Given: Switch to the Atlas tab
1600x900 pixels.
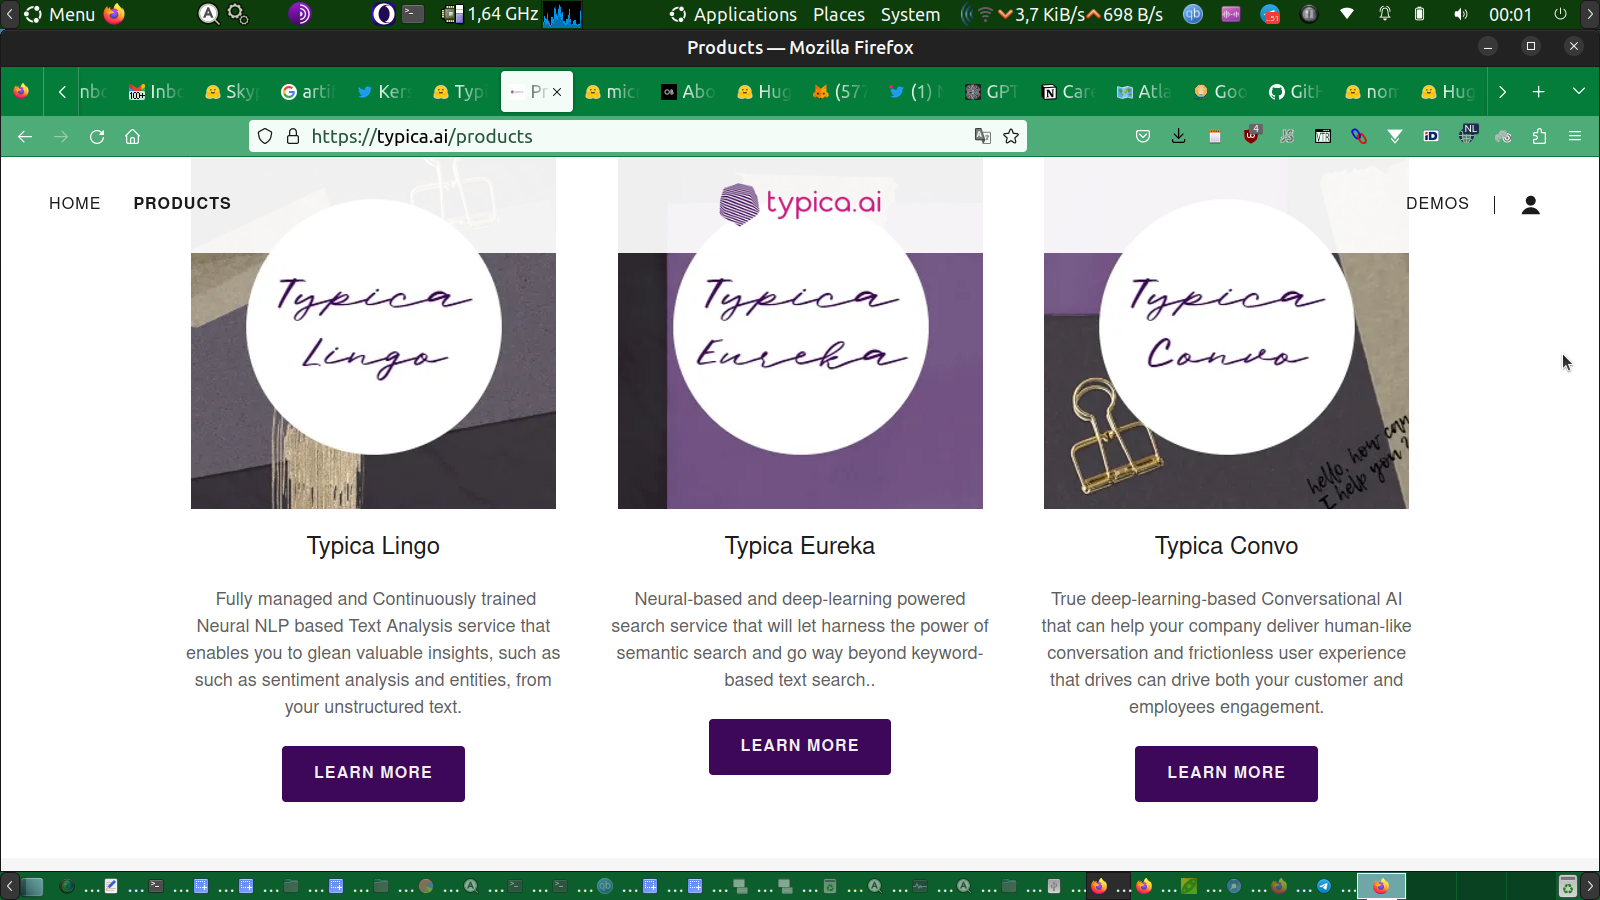Looking at the screenshot, I should coord(1143,92).
